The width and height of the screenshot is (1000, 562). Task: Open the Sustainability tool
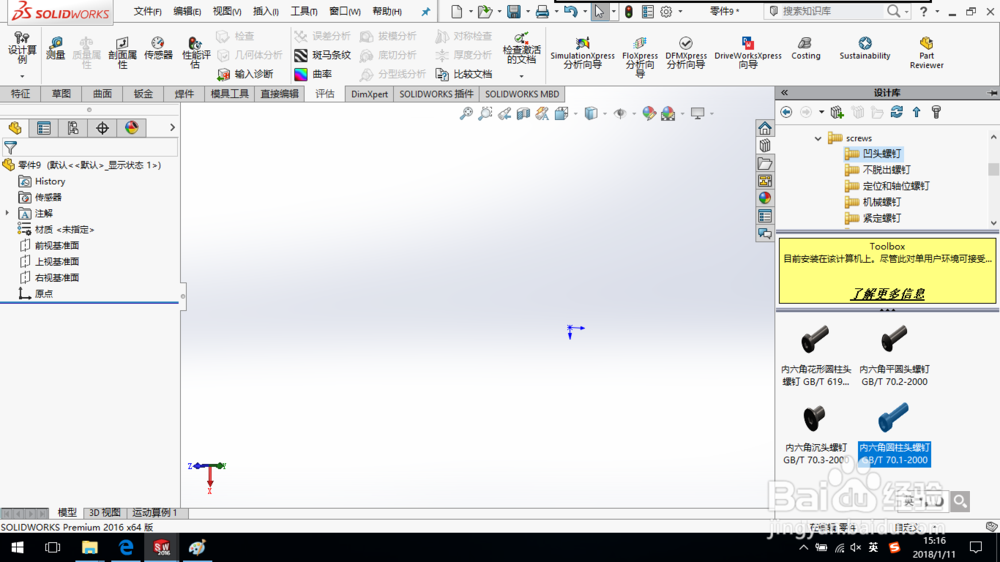865,48
